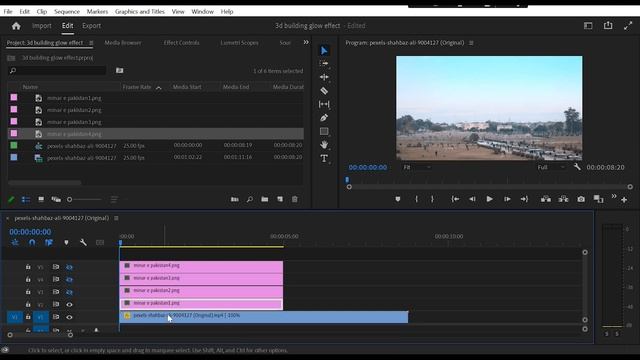This screenshot has width=640, height=360.
Task: Toggle V4 track output eye
Action: pyautogui.click(x=69, y=280)
